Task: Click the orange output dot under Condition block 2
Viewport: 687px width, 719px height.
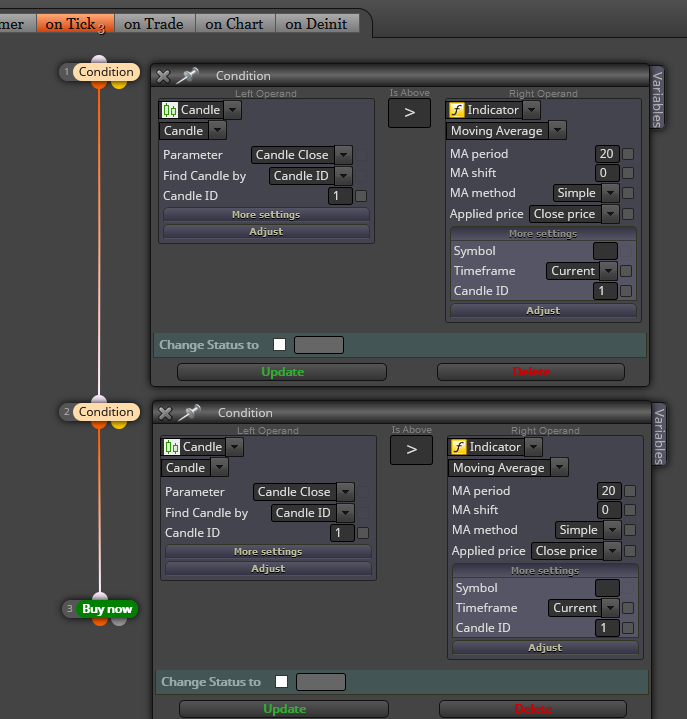Action: 99,424
